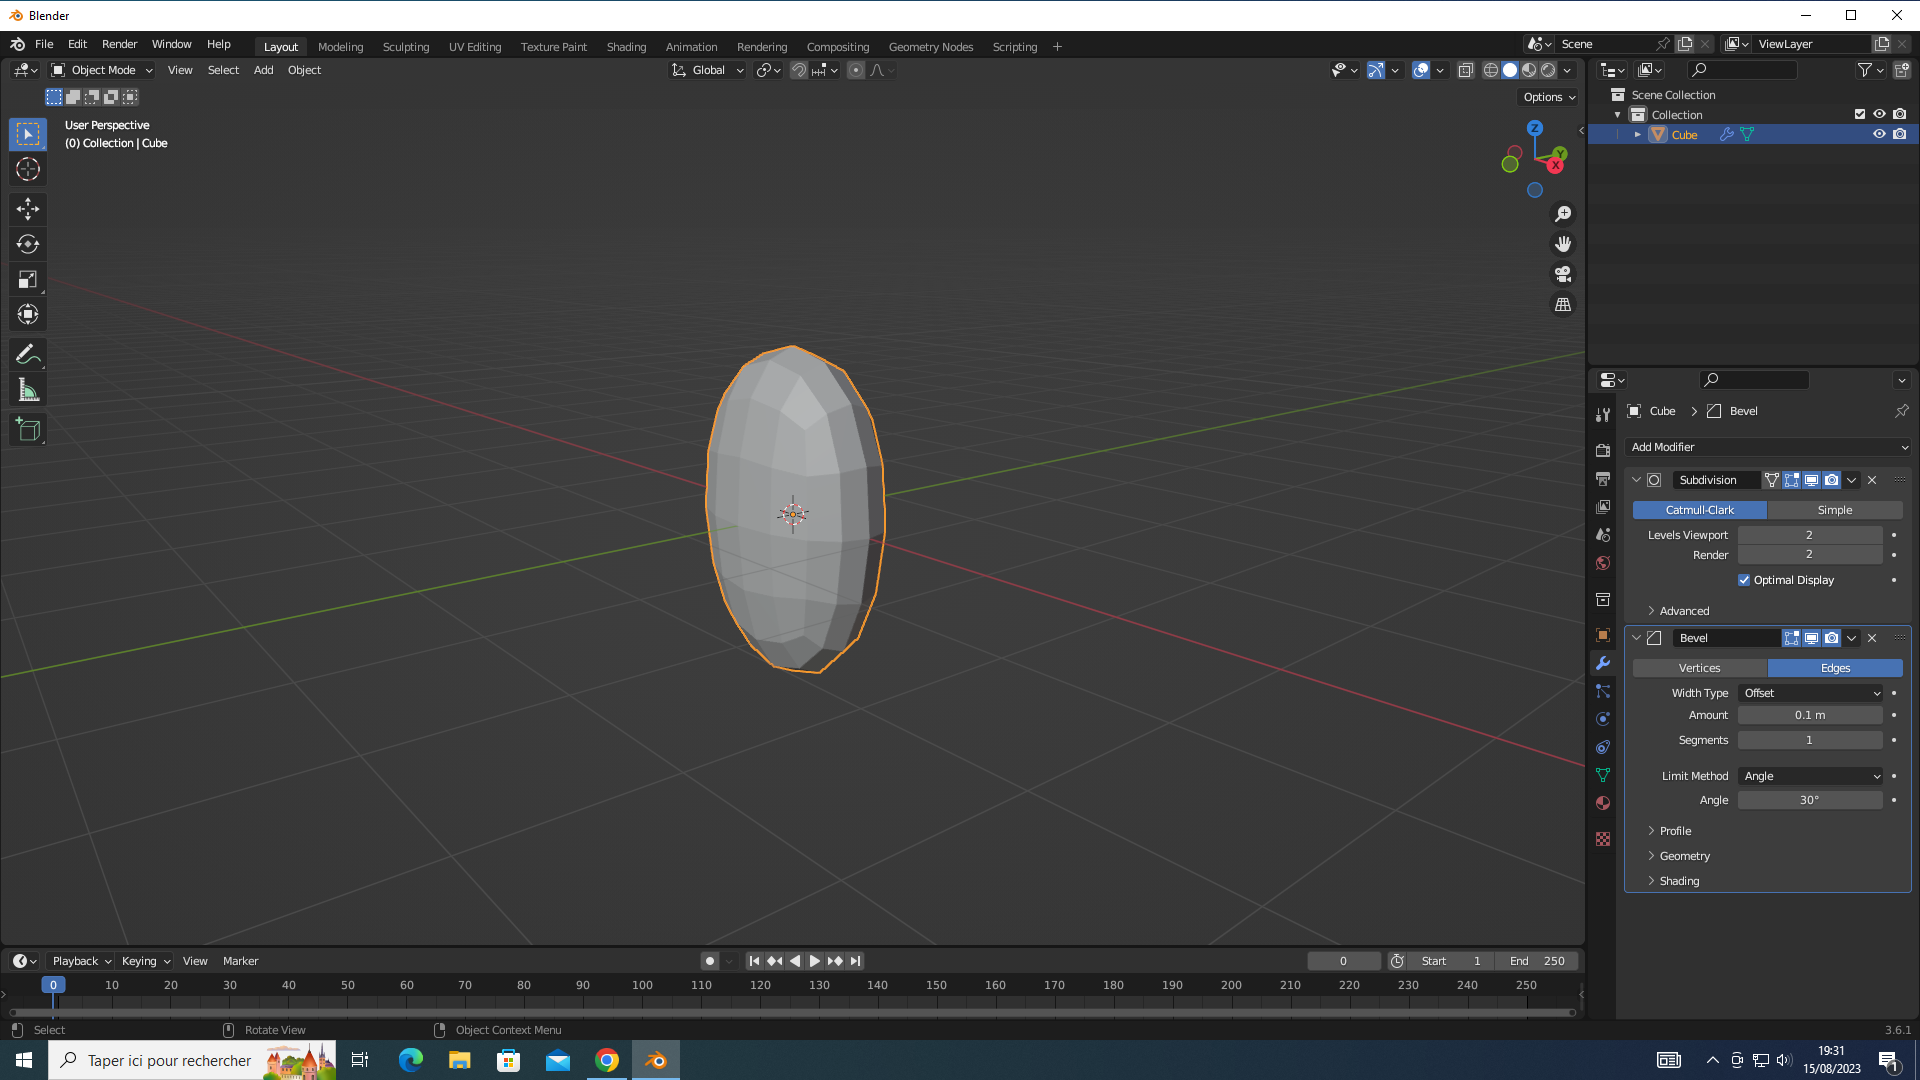Click the viewport zoom magnifier icon
The image size is (1920, 1080).
click(1563, 214)
